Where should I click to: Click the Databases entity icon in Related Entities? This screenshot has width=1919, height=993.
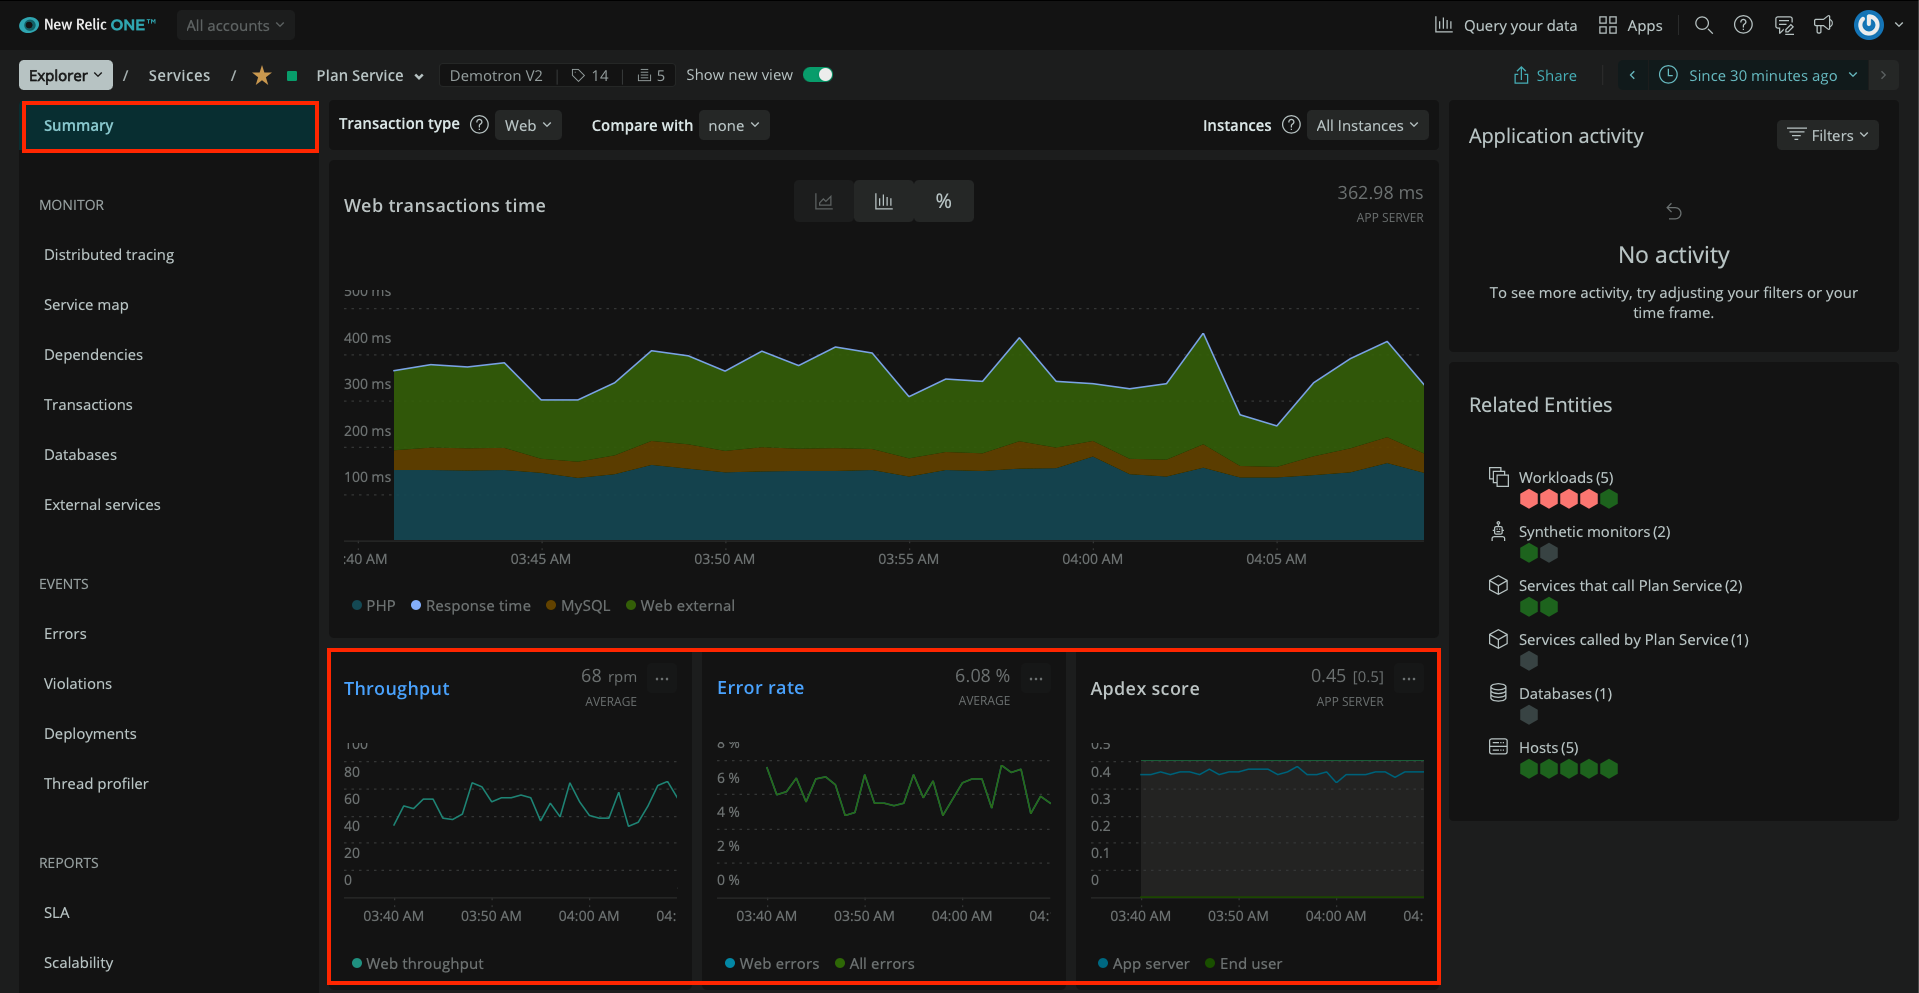coord(1498,693)
